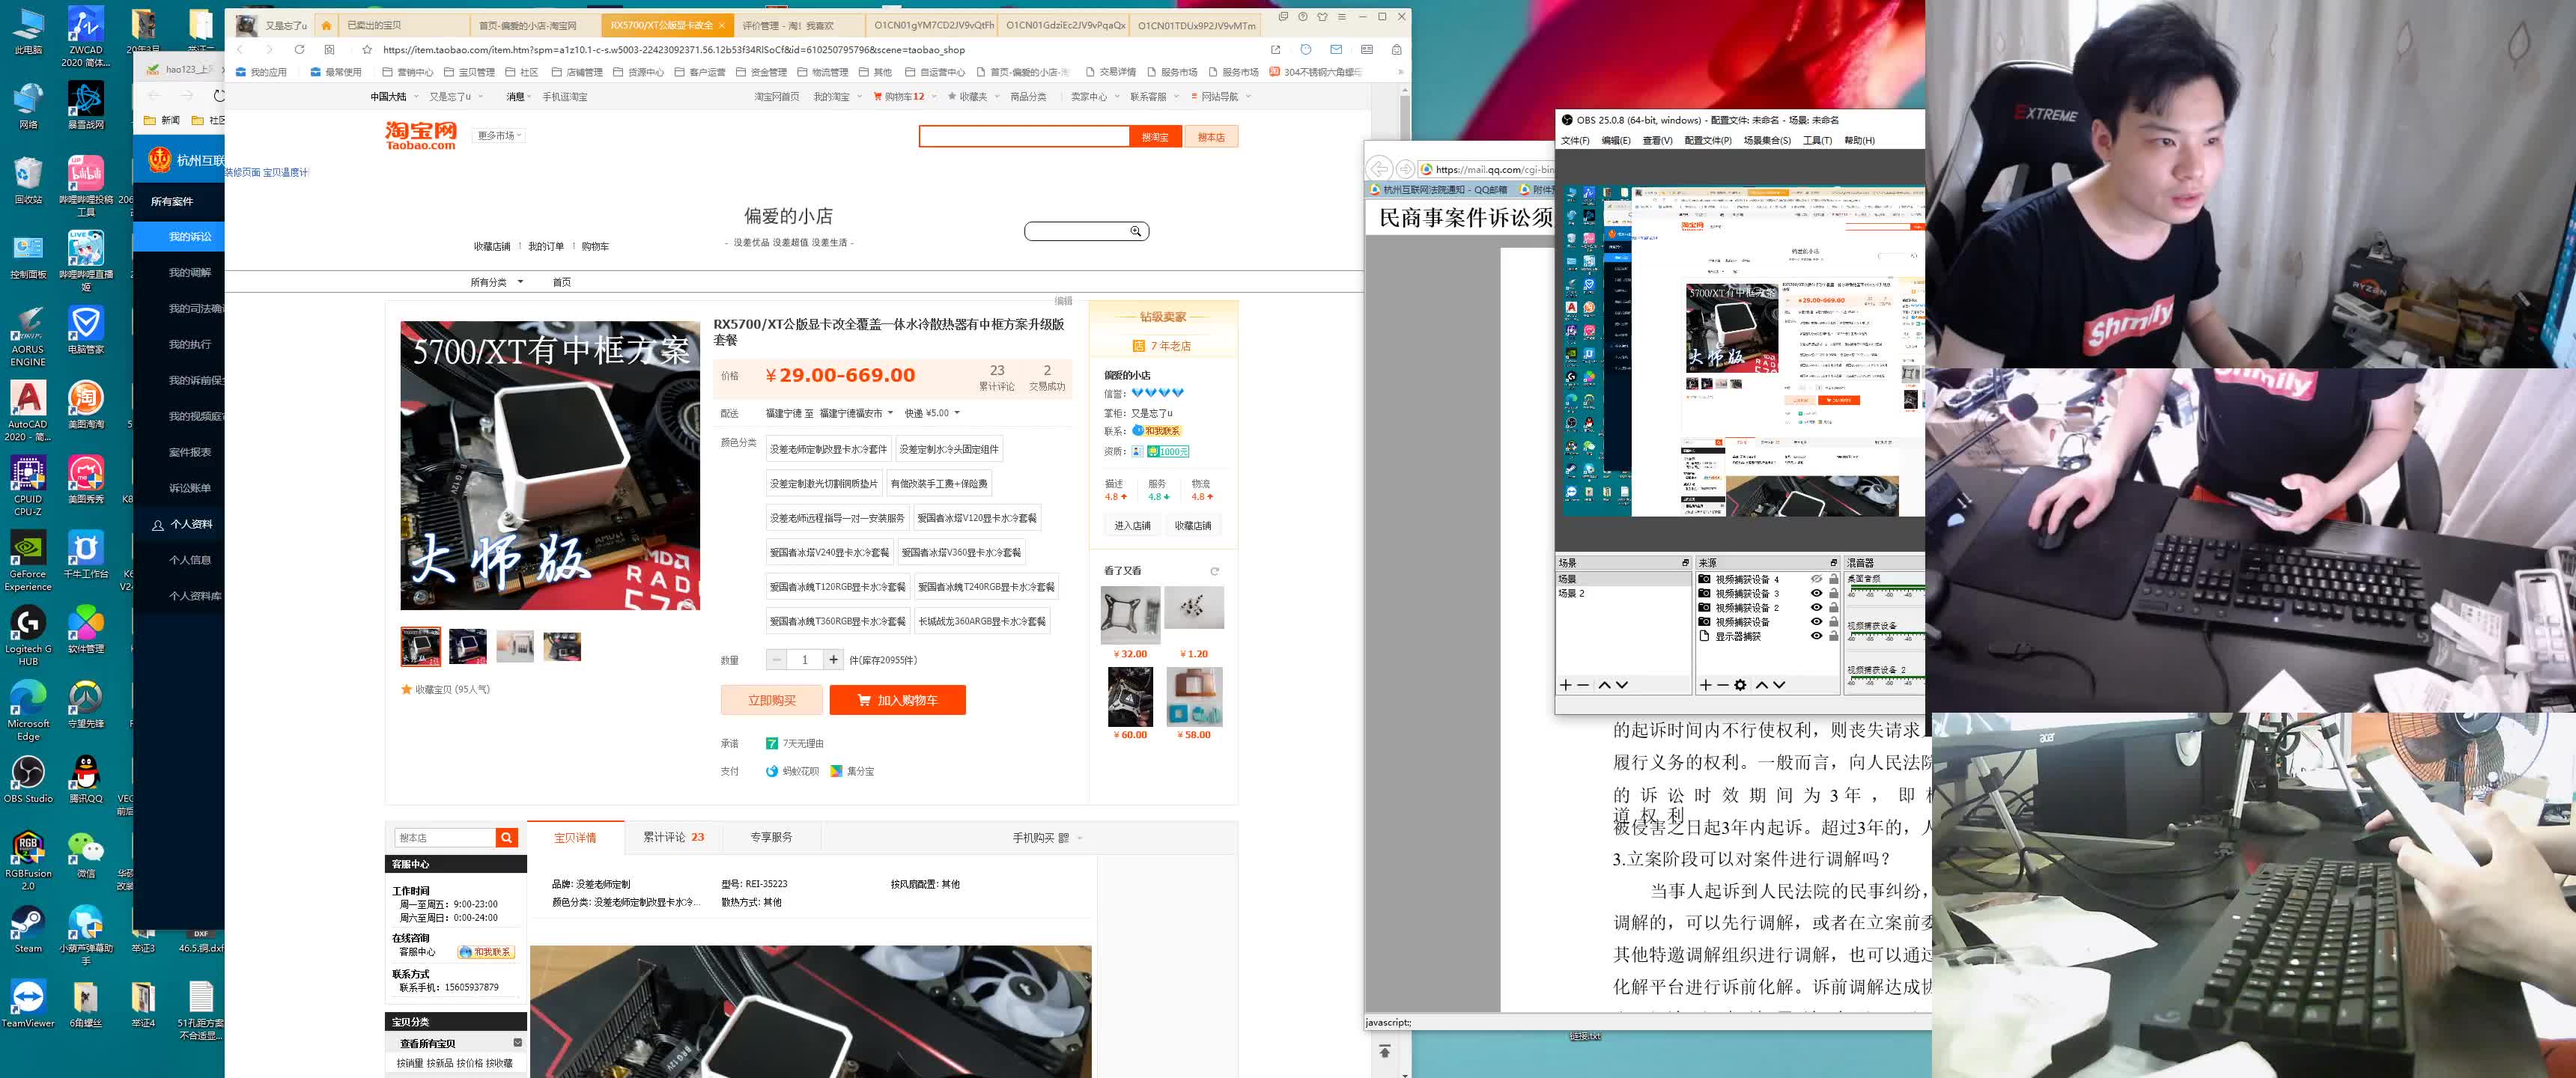This screenshot has width=2576, height=1078.
Task: Open AutoCAD 2020 desktop shortcut
Action: coord(28,411)
